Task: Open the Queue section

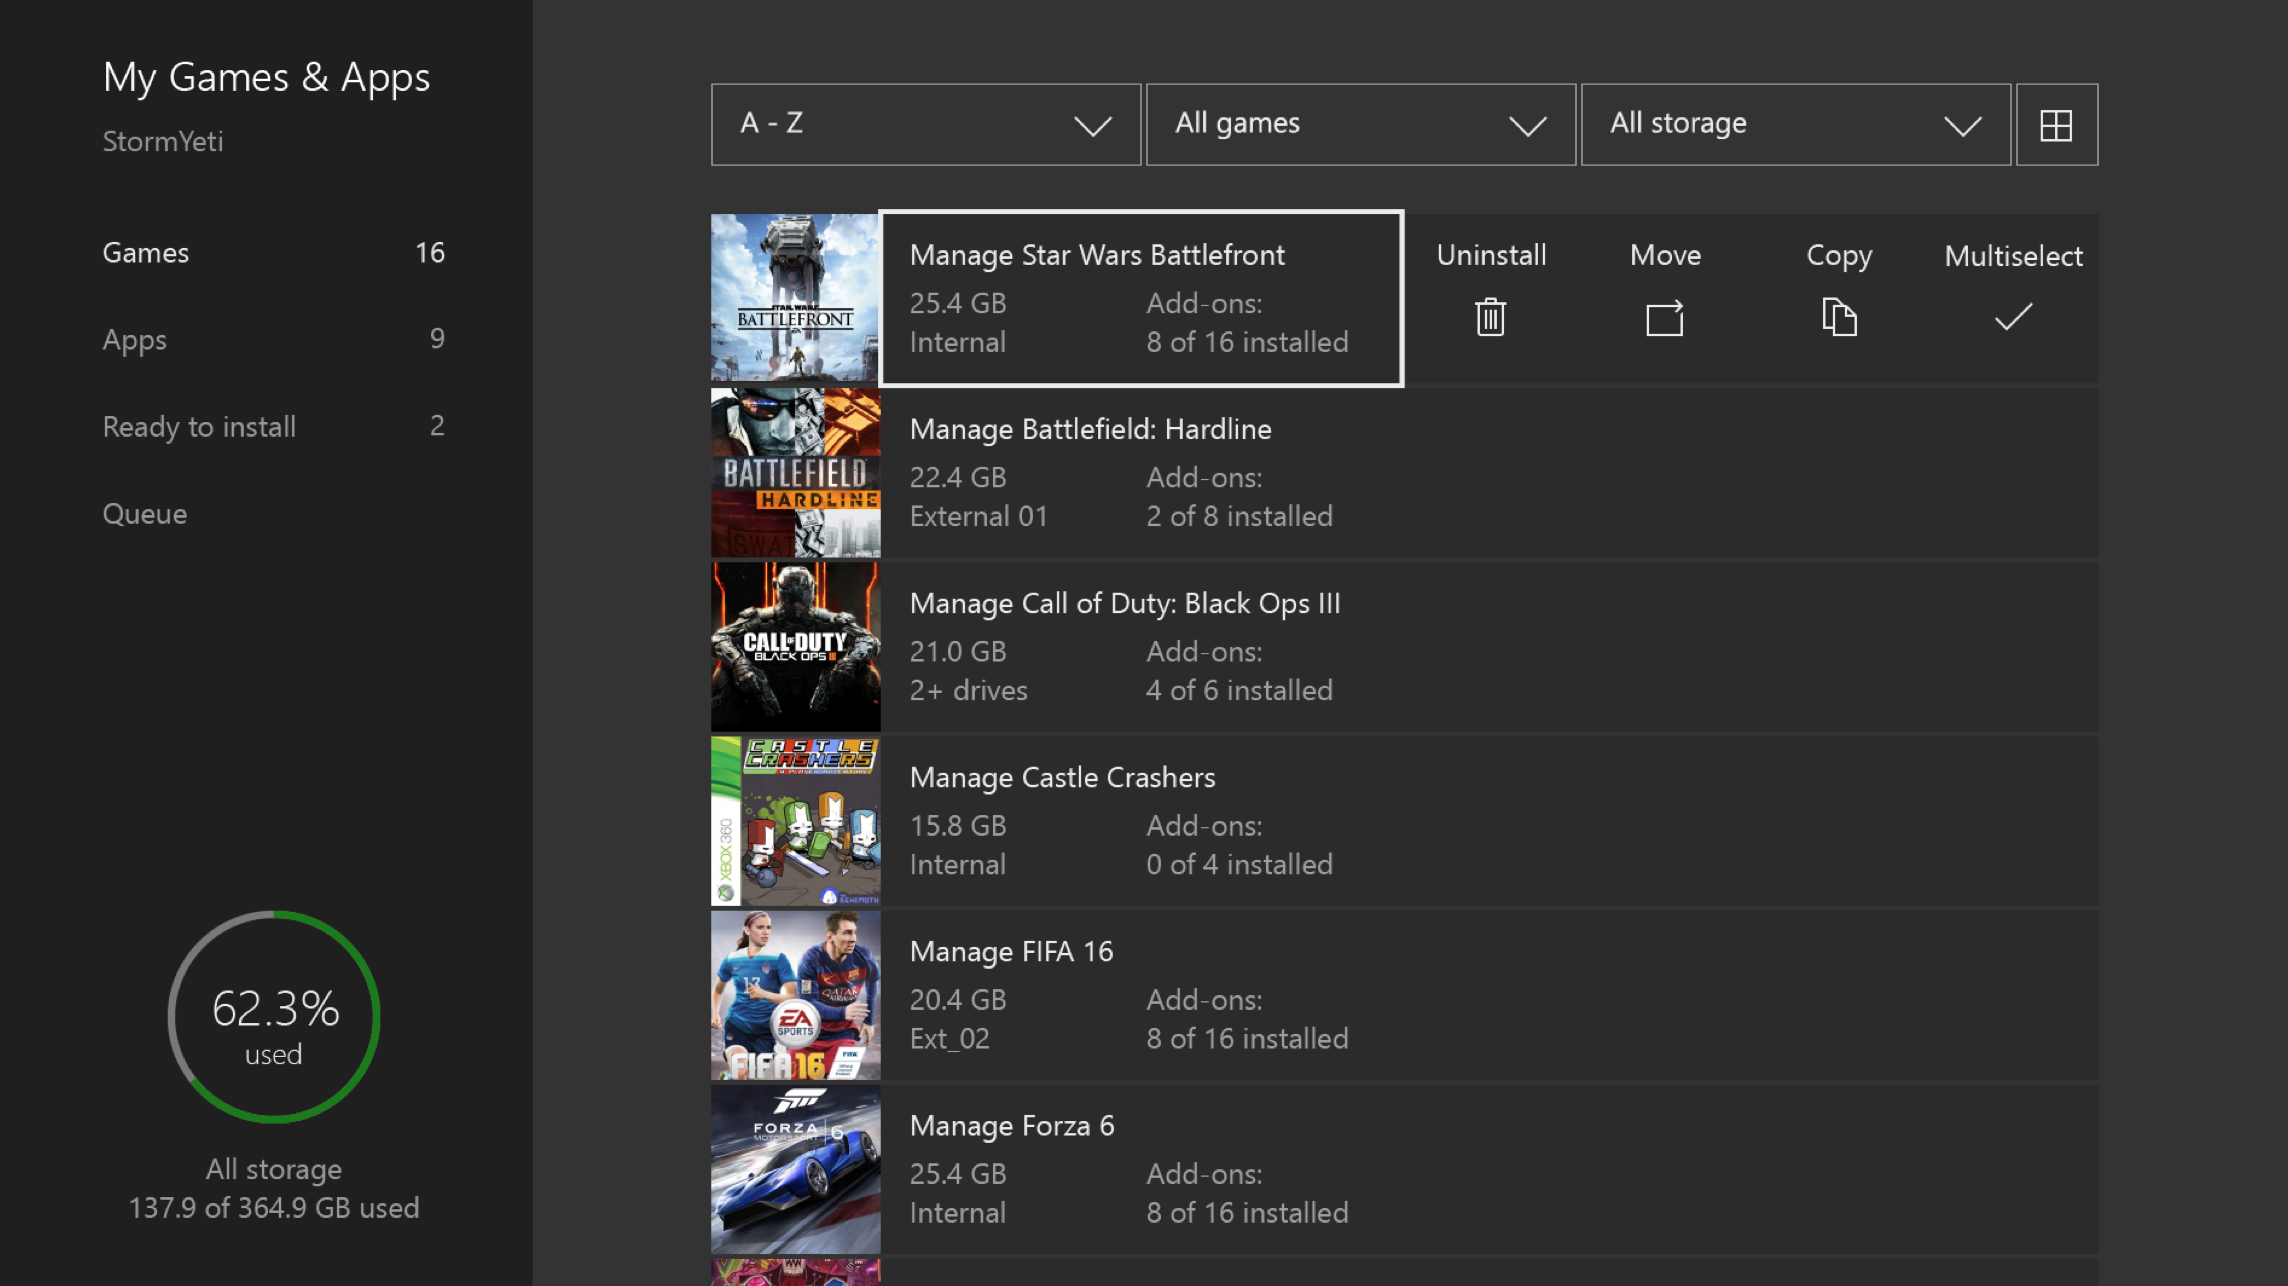Action: [144, 514]
